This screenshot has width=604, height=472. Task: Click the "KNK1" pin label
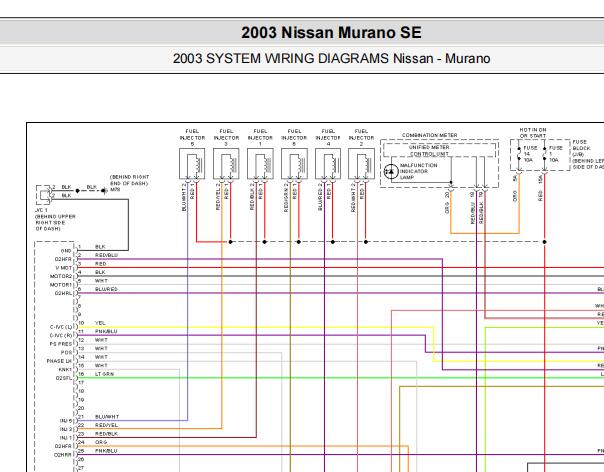click(65, 370)
